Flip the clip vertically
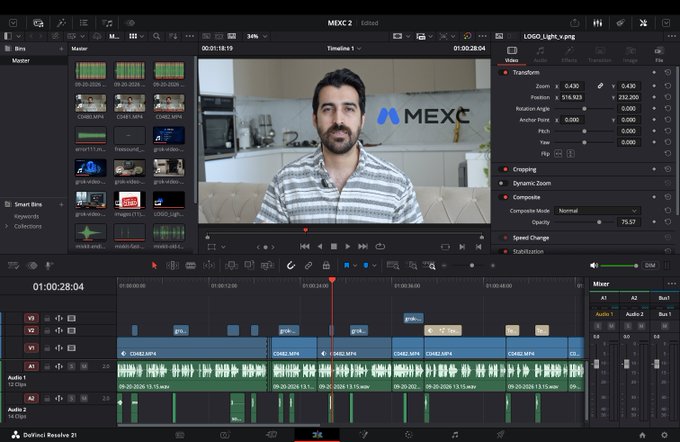Viewport: 680px width, 442px height. (x=571, y=154)
